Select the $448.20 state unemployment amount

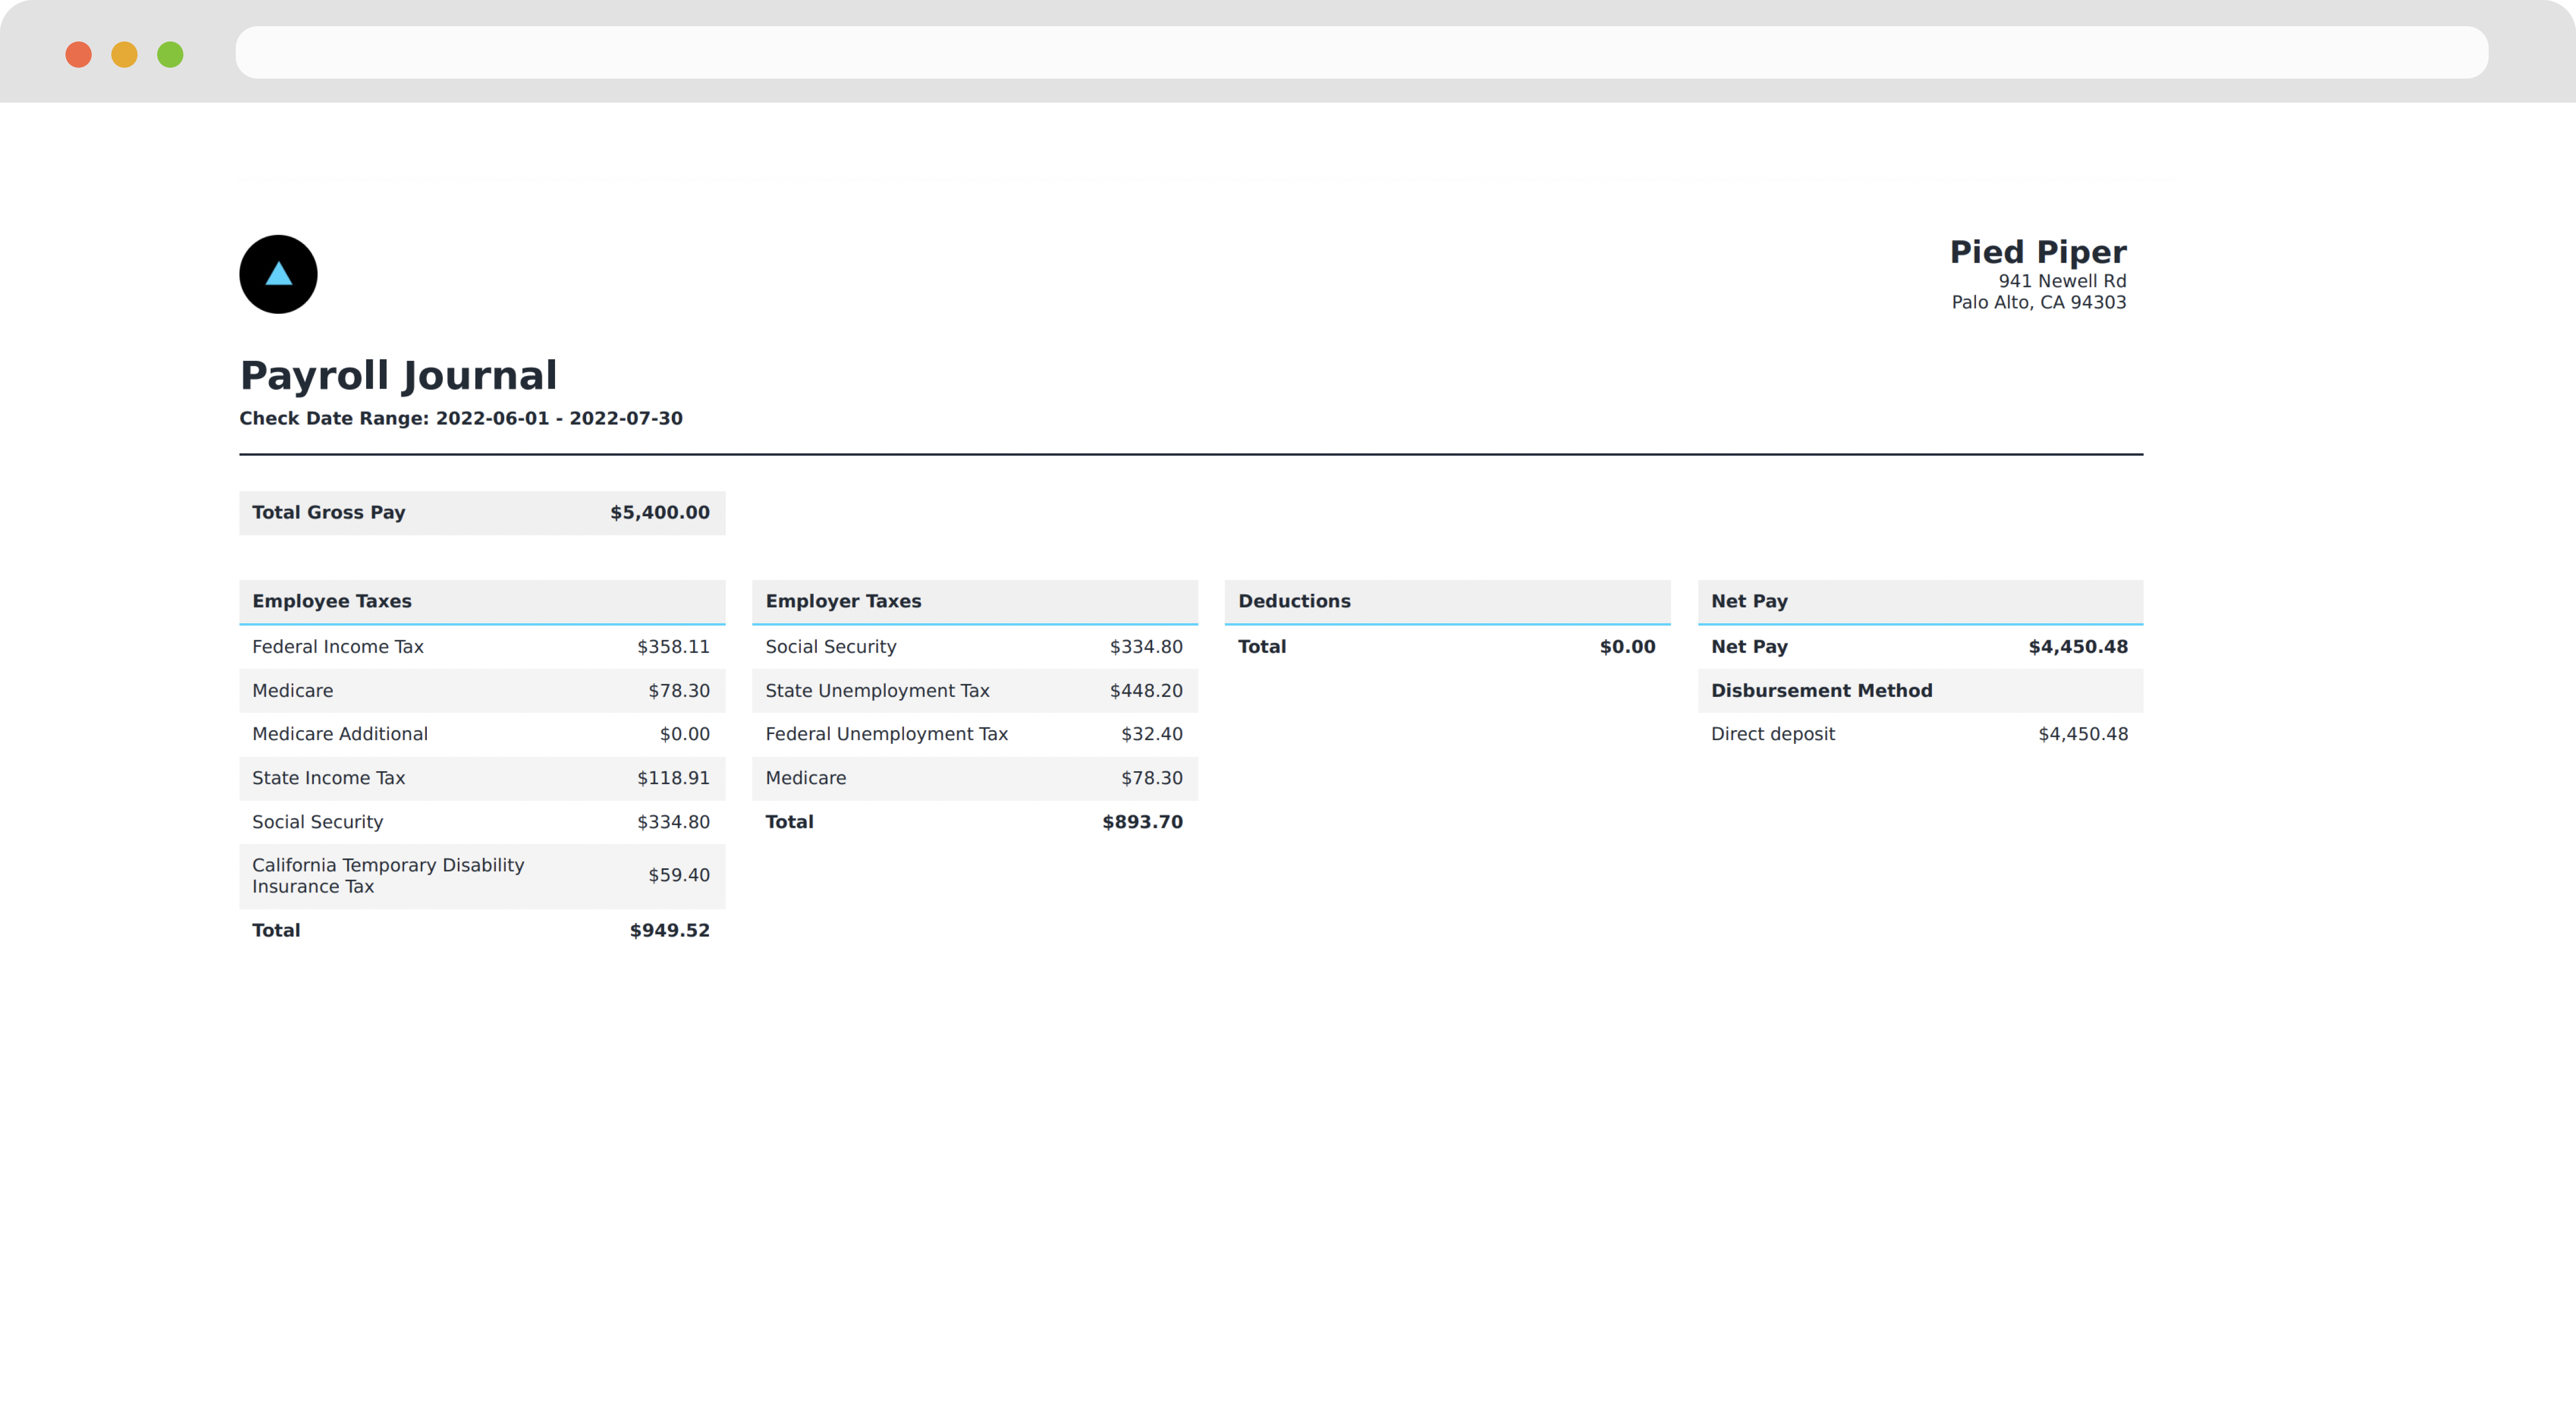click(1146, 691)
